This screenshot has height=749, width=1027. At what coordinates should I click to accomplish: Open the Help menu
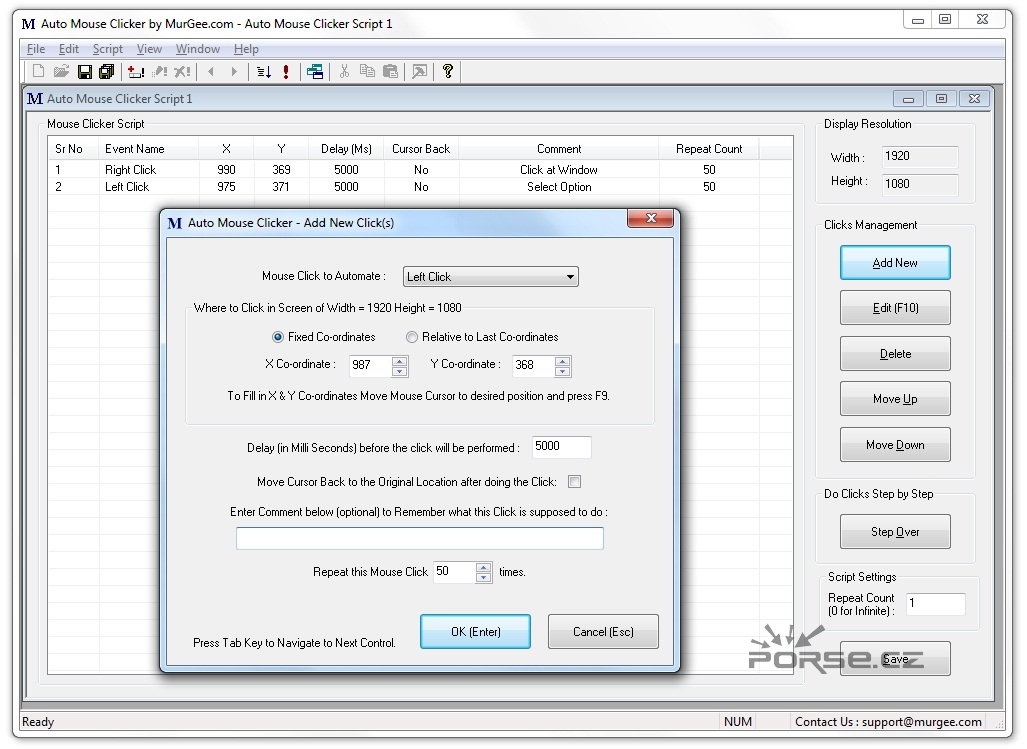pyautogui.click(x=246, y=49)
